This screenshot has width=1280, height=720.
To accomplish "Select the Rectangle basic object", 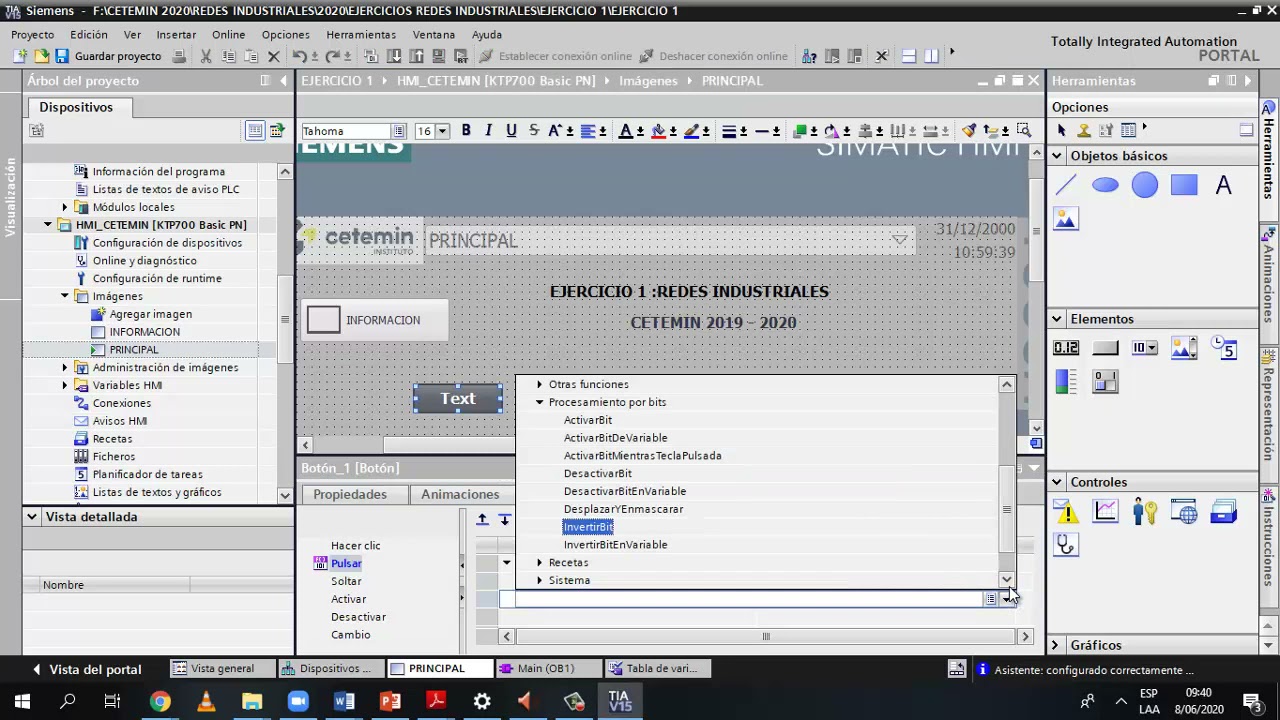I will (x=1184, y=185).
